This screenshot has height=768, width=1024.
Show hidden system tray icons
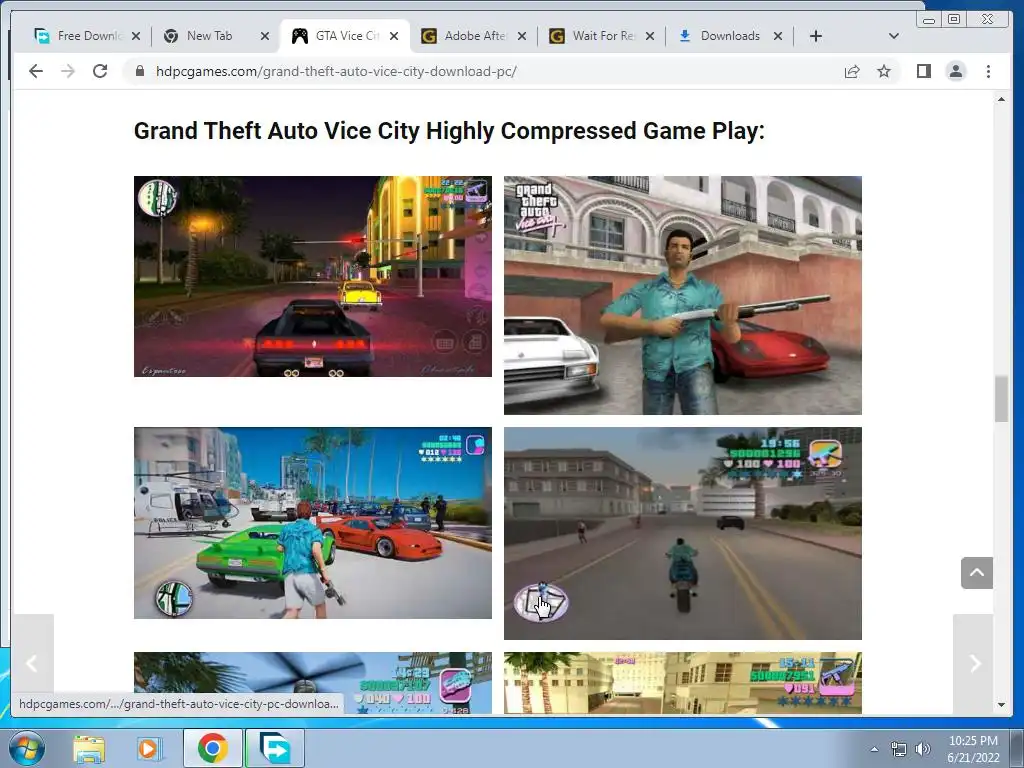point(874,749)
